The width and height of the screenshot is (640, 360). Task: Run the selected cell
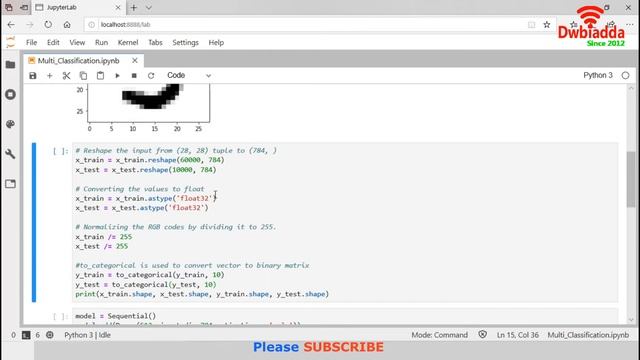click(118, 76)
